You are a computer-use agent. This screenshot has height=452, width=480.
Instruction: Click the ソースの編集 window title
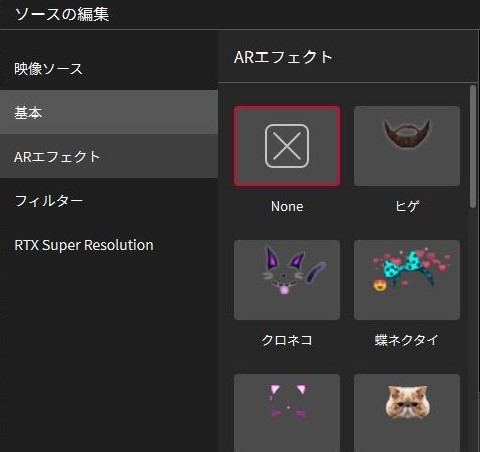[x=62, y=14]
